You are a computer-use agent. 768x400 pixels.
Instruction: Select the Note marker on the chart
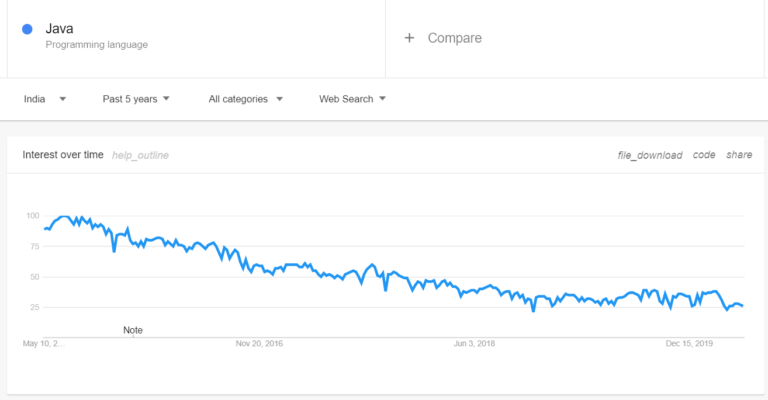coord(133,330)
